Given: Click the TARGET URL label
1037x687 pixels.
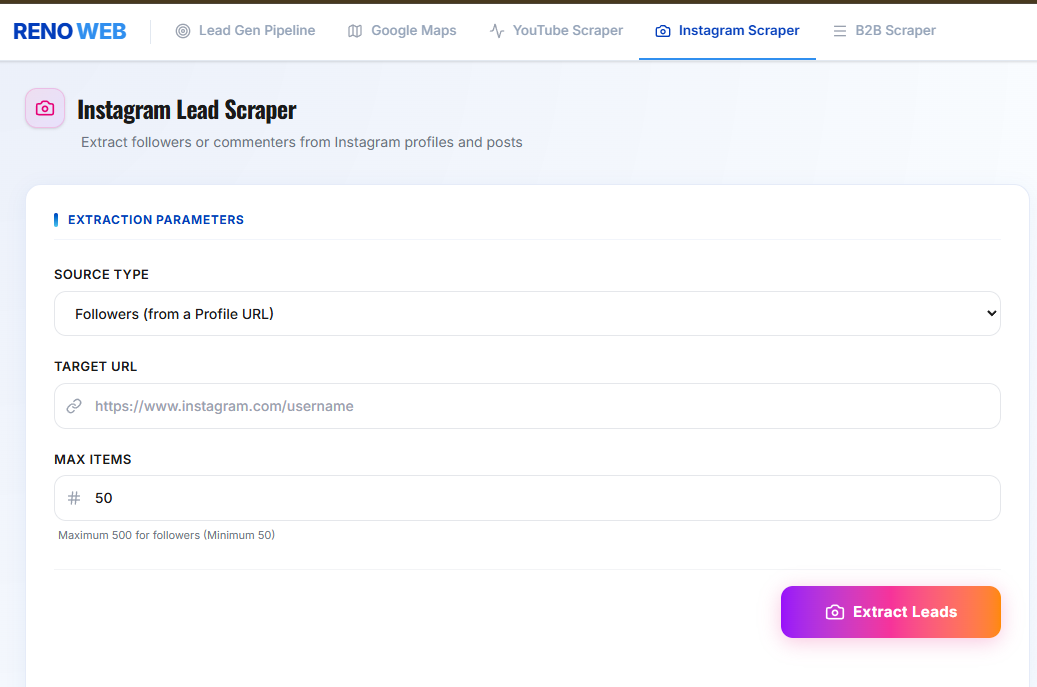Looking at the screenshot, I should tap(95, 366).
